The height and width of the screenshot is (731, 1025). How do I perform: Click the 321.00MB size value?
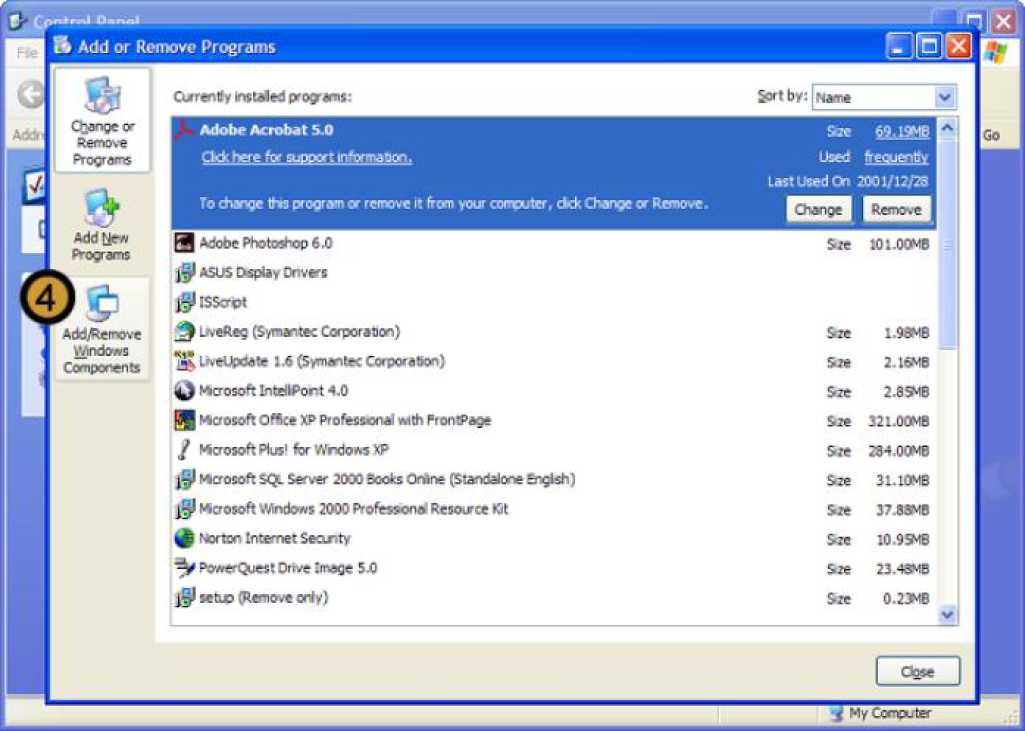click(x=899, y=422)
